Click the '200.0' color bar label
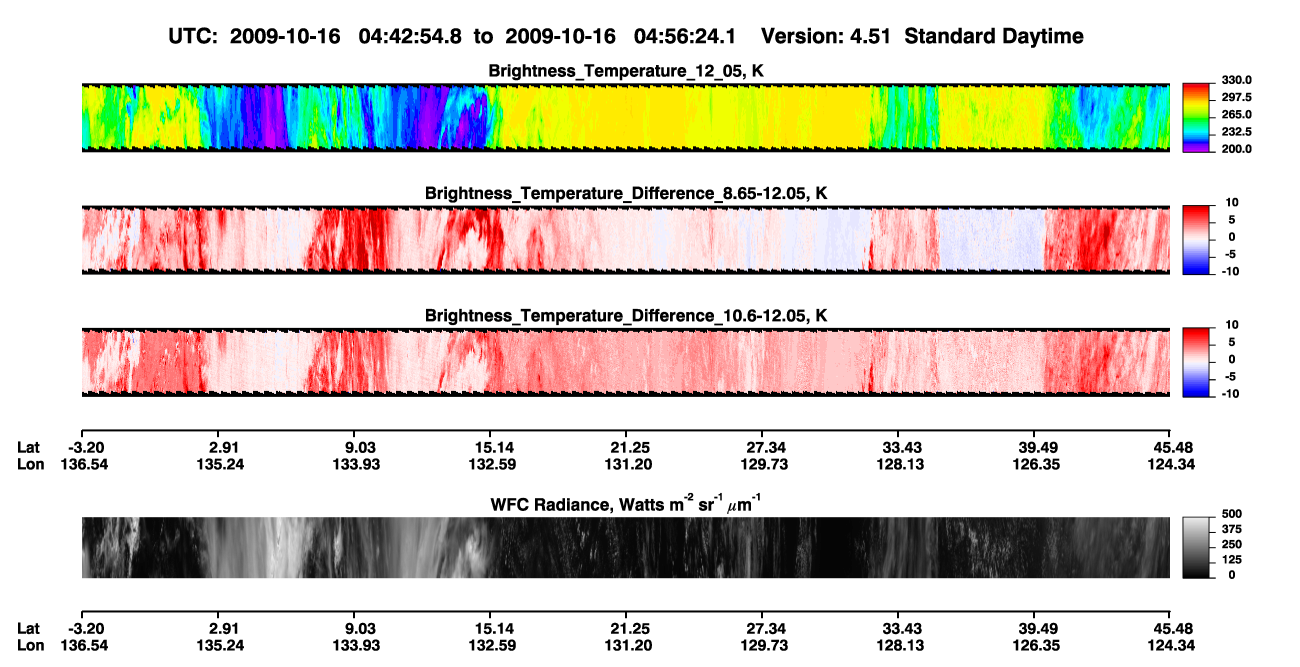 tap(1237, 148)
